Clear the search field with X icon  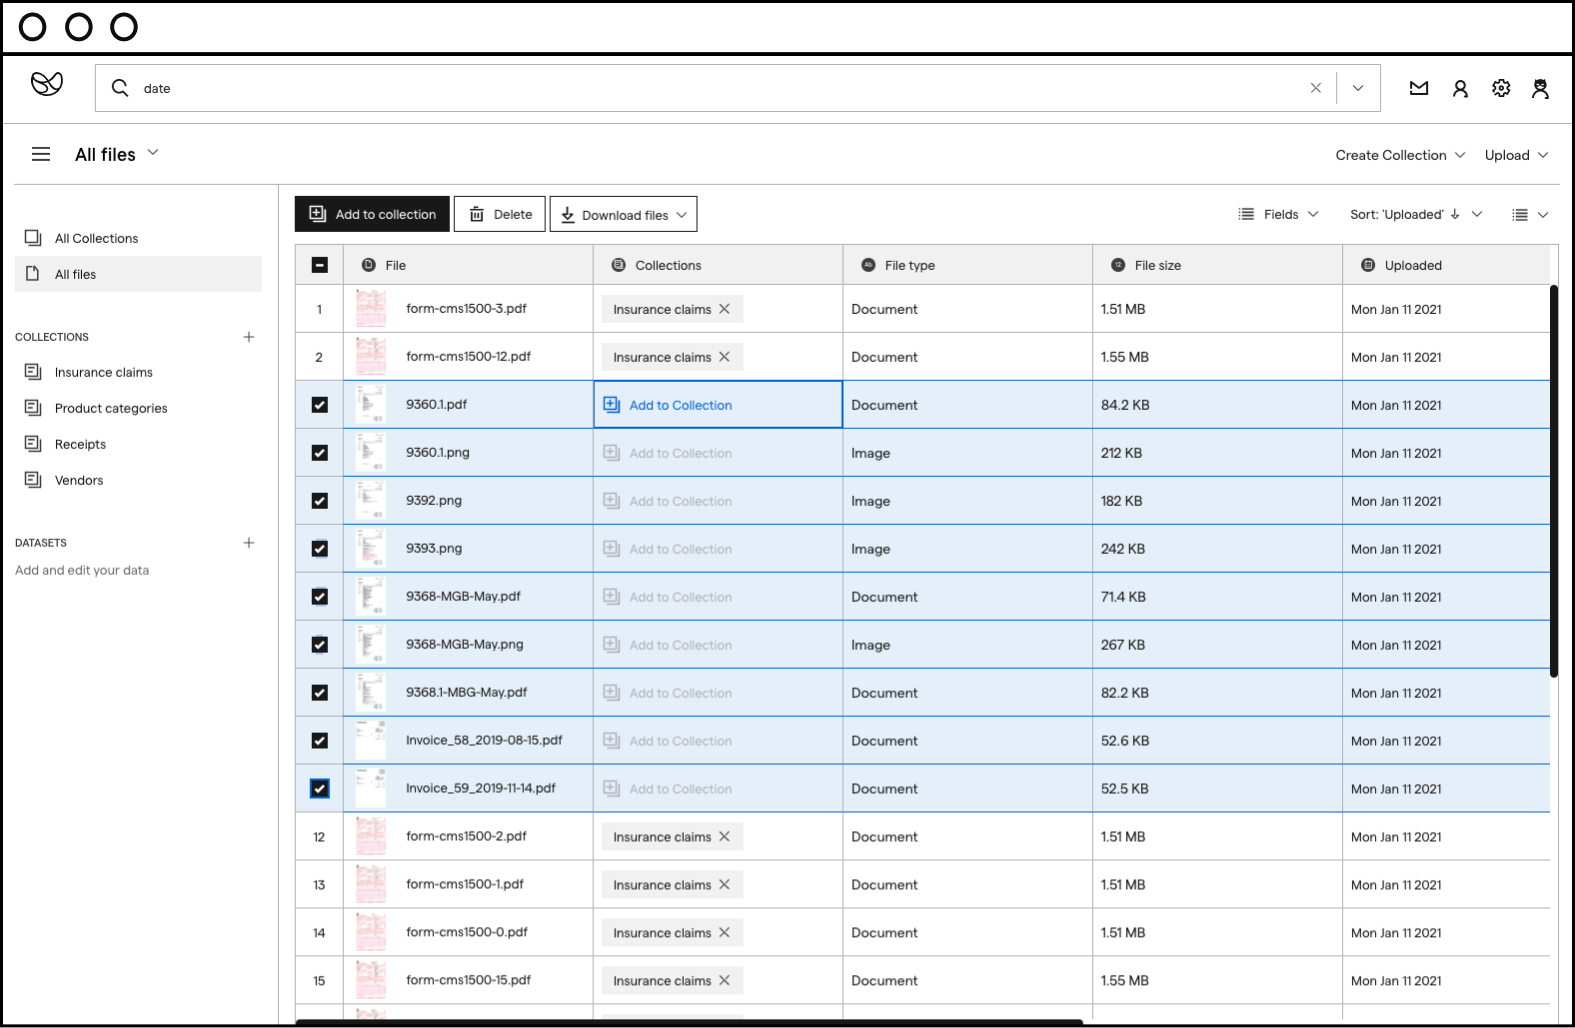point(1315,88)
